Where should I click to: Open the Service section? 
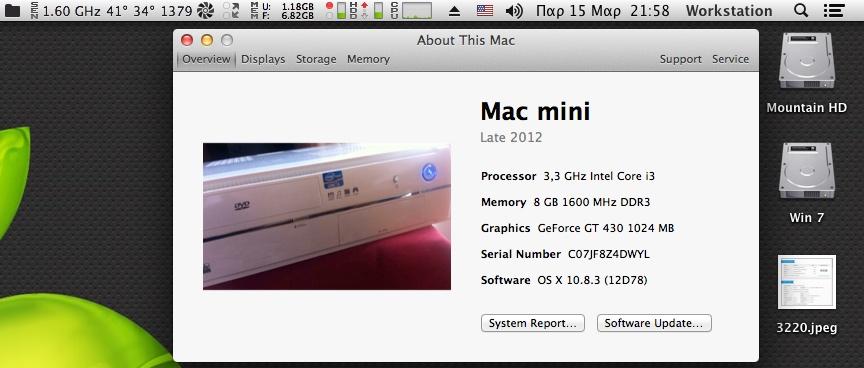coord(730,59)
